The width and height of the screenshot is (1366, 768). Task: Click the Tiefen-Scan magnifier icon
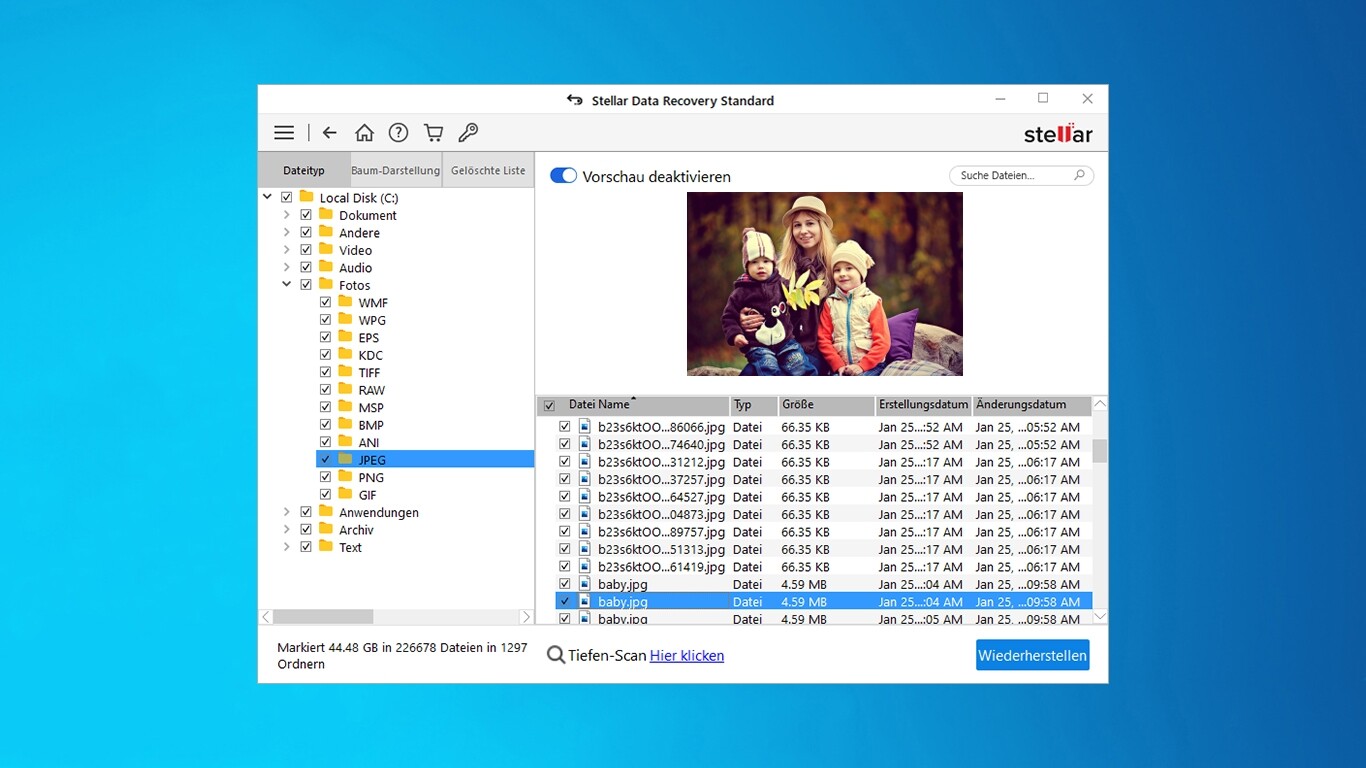556,656
